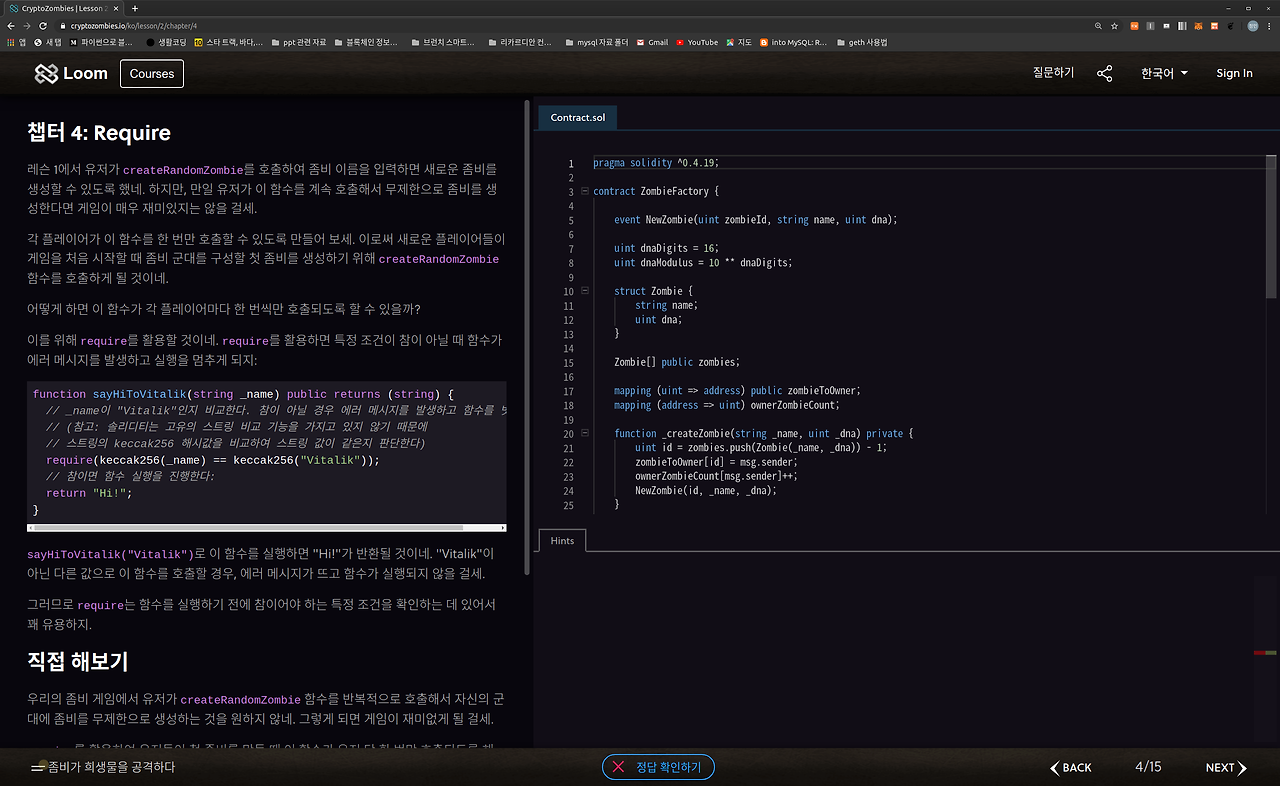Open the 브런치 스마트 bookmark folder
The width and height of the screenshot is (1280, 786).
coord(443,42)
